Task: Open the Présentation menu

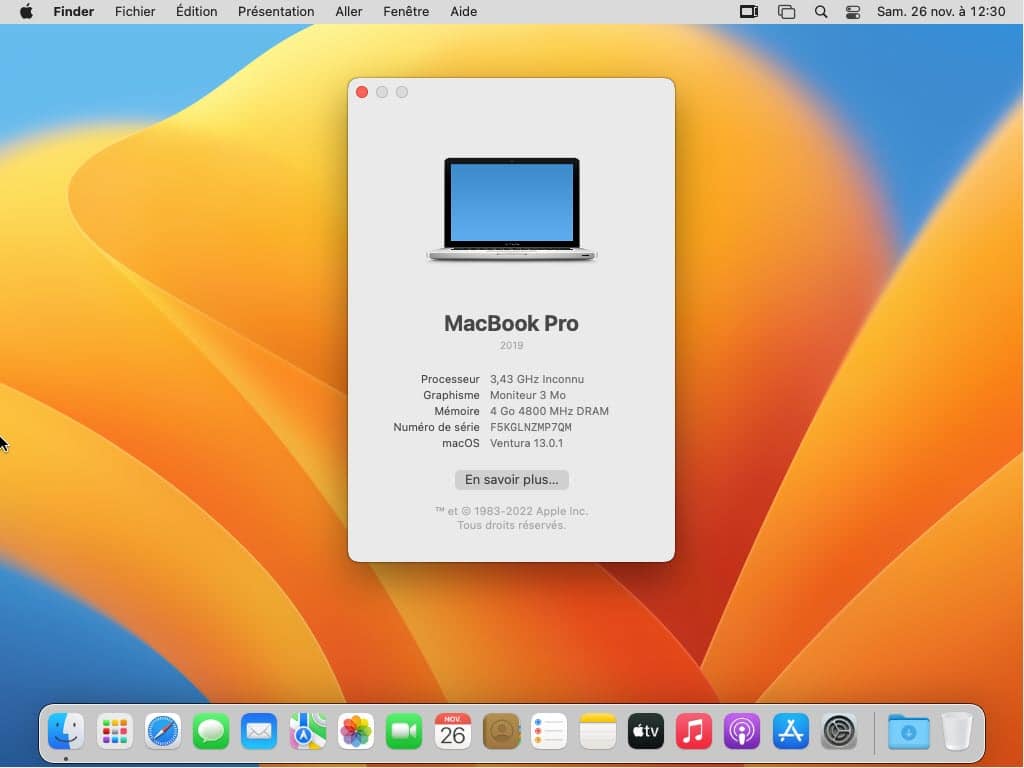Action: 276,12
